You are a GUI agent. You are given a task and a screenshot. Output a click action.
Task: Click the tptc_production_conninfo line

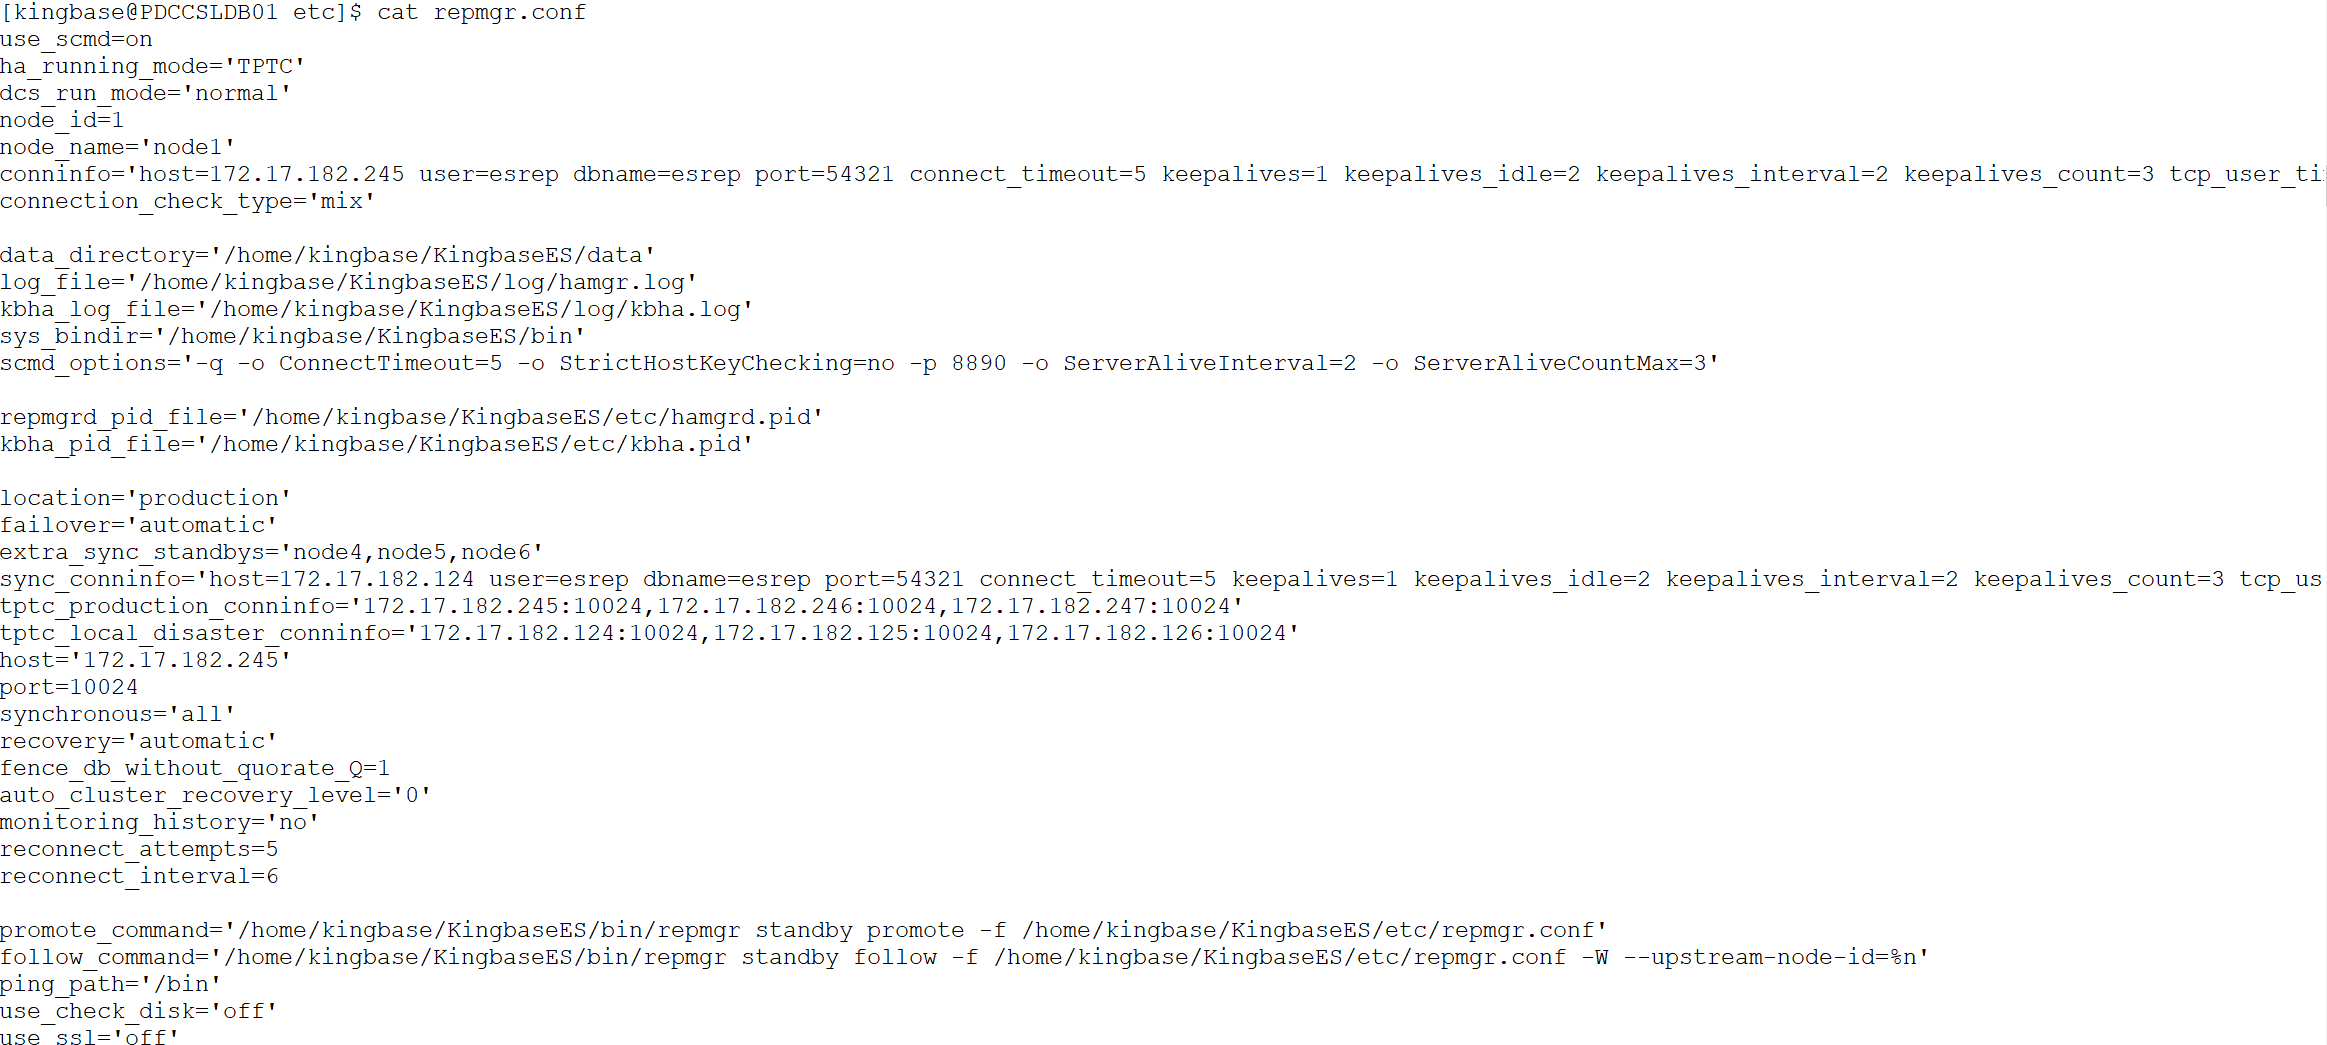tap(621, 607)
